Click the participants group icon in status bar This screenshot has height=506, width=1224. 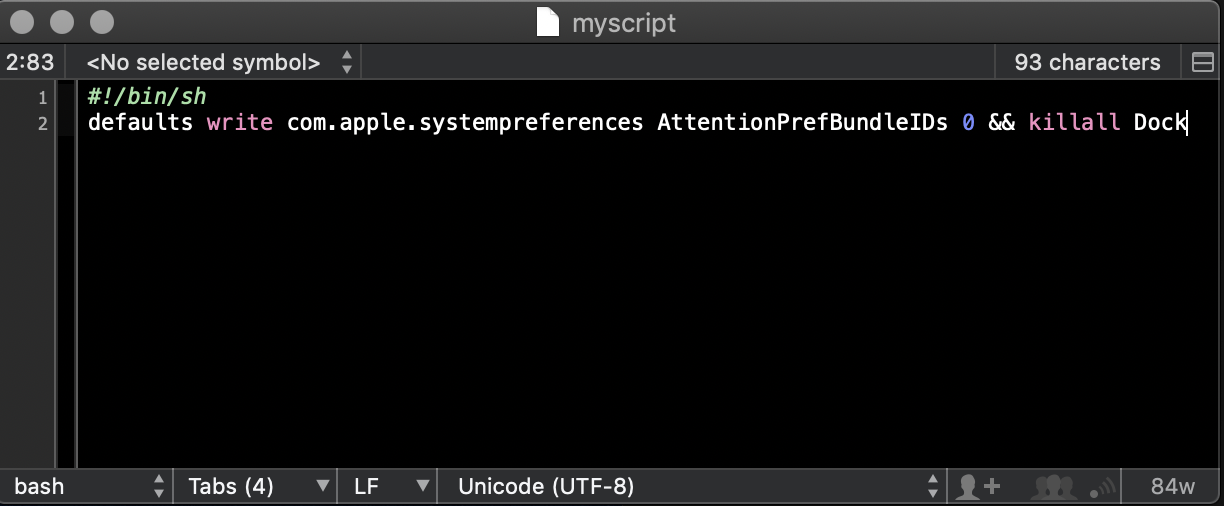1053,486
